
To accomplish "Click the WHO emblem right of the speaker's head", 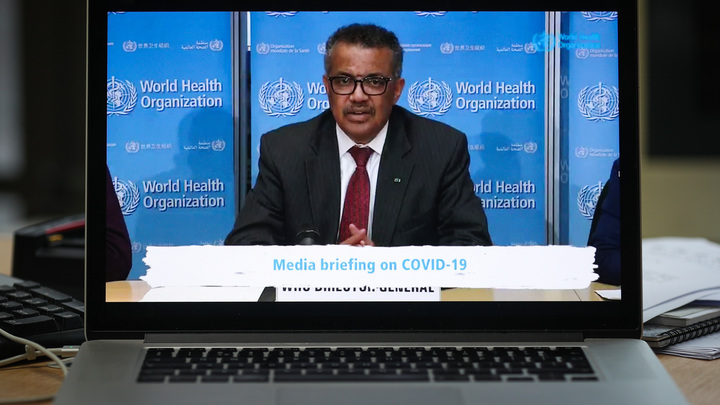I will tap(429, 96).
